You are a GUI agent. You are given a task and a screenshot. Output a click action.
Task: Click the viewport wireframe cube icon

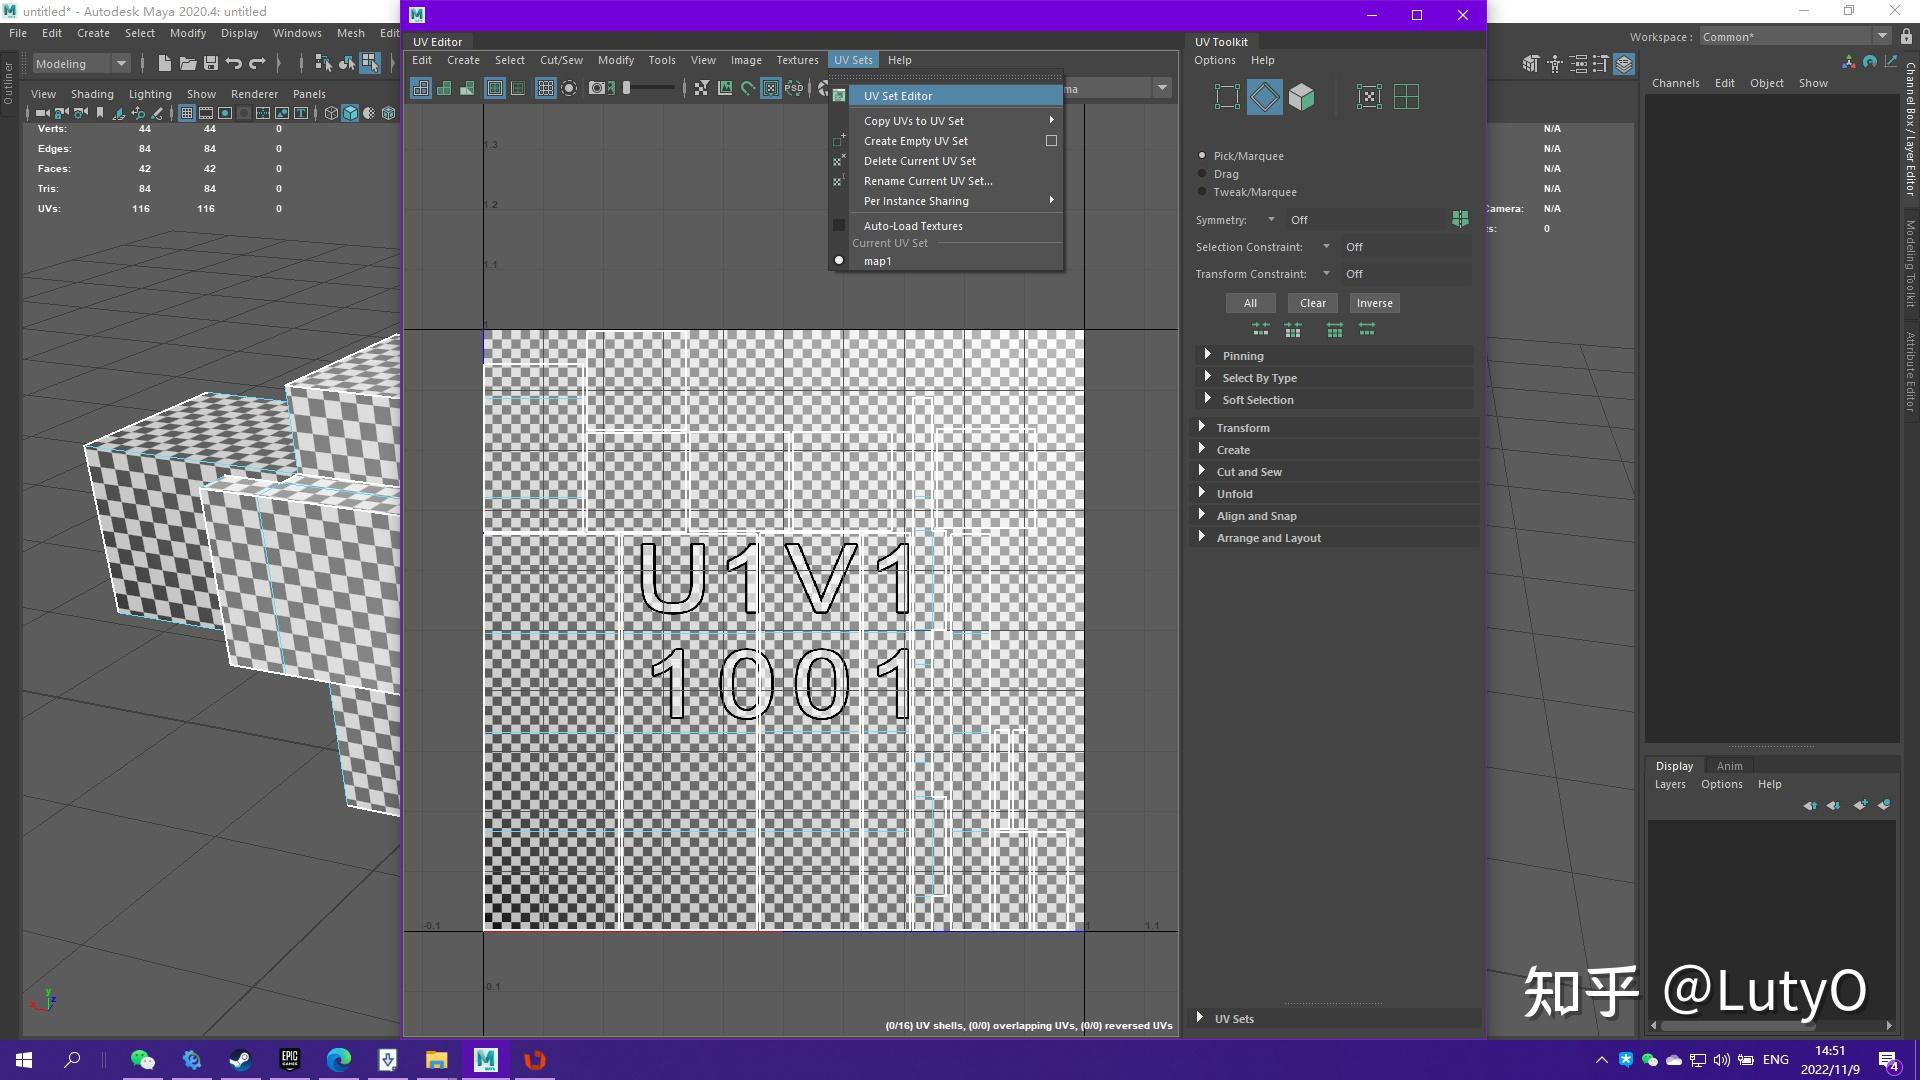point(331,113)
